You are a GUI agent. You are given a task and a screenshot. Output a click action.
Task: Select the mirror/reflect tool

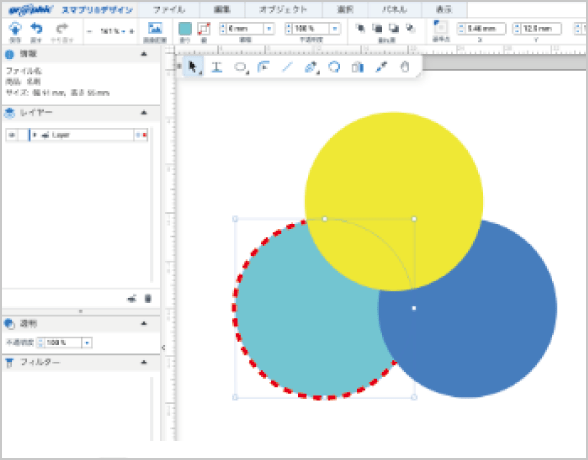point(358,67)
